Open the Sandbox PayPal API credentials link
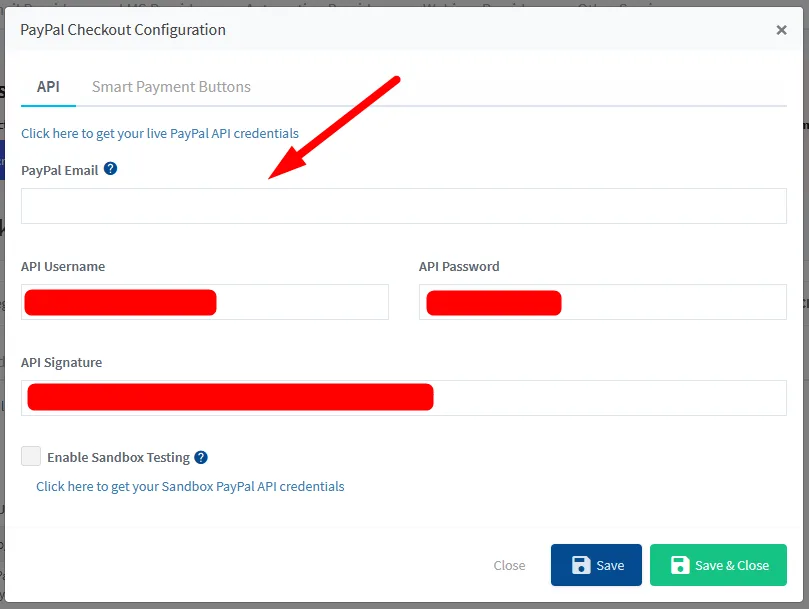 (190, 486)
